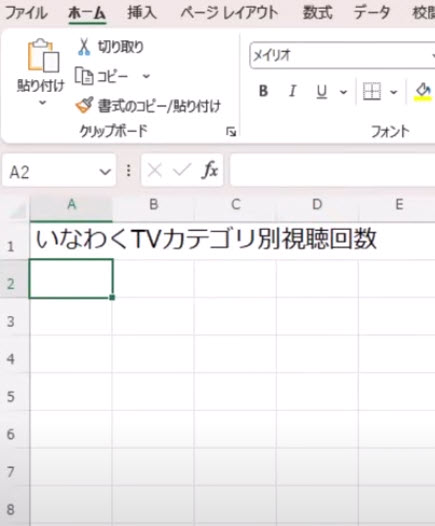This screenshot has width=435, height=526.
Task: Click the scissors Cut (切り取り) icon
Action: pyautogui.click(x=84, y=47)
